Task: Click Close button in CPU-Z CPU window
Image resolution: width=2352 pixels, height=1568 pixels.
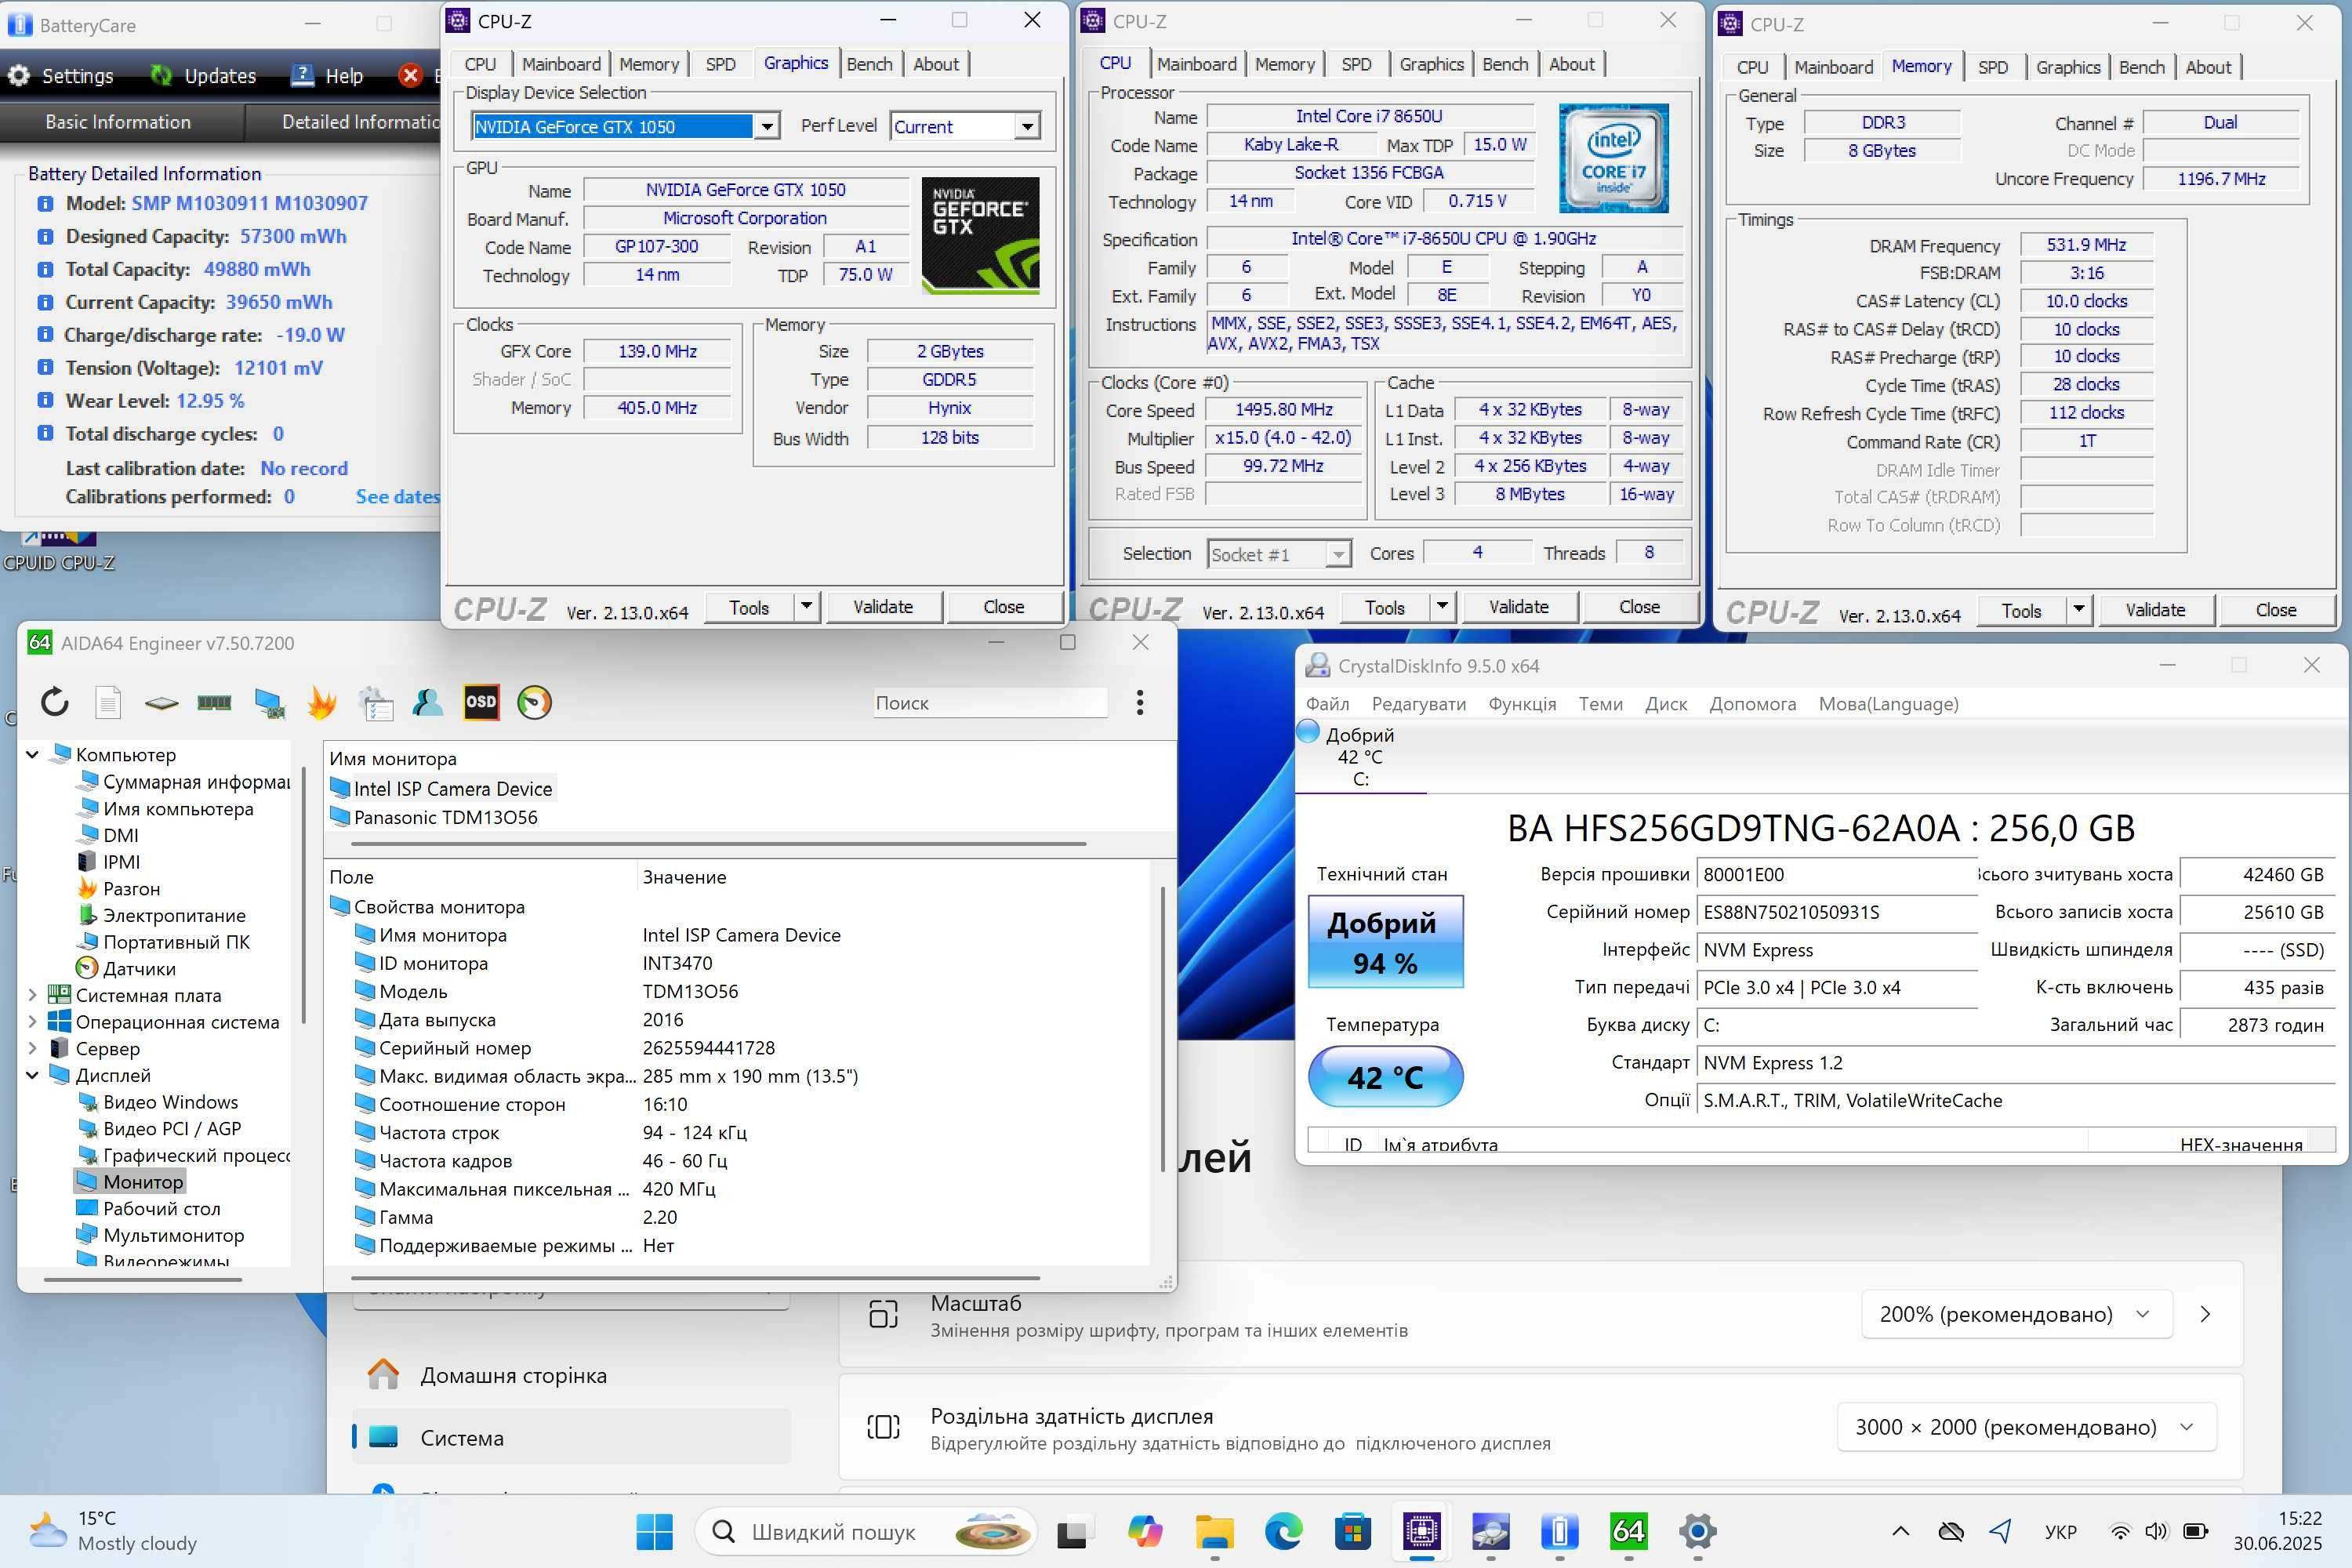Action: point(1639,607)
